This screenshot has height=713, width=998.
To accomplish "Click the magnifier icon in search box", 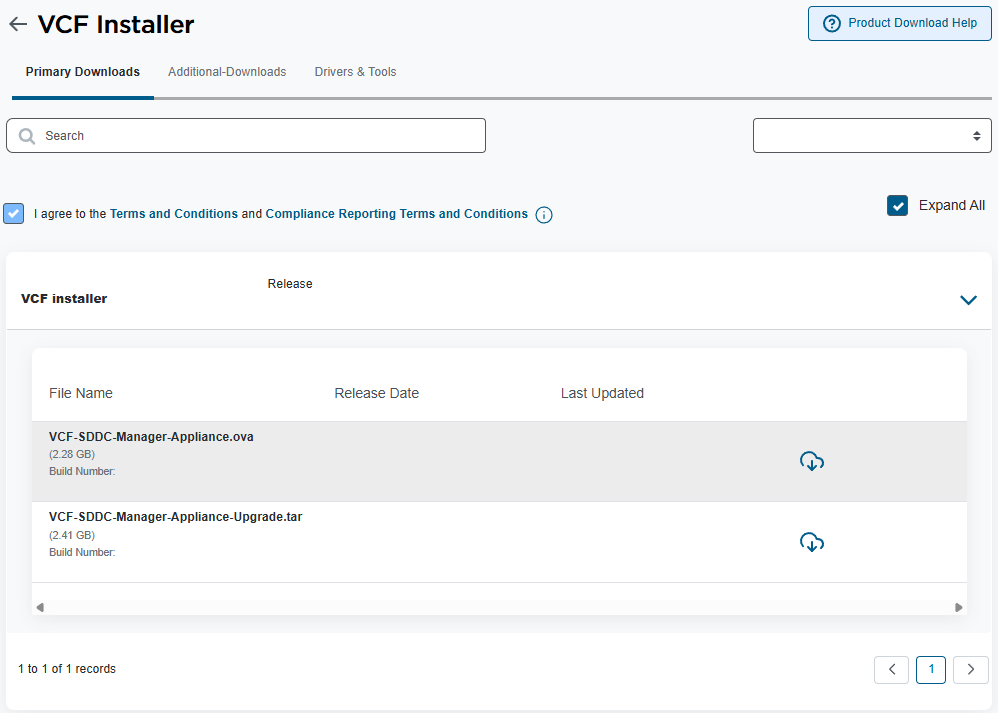I will [27, 136].
